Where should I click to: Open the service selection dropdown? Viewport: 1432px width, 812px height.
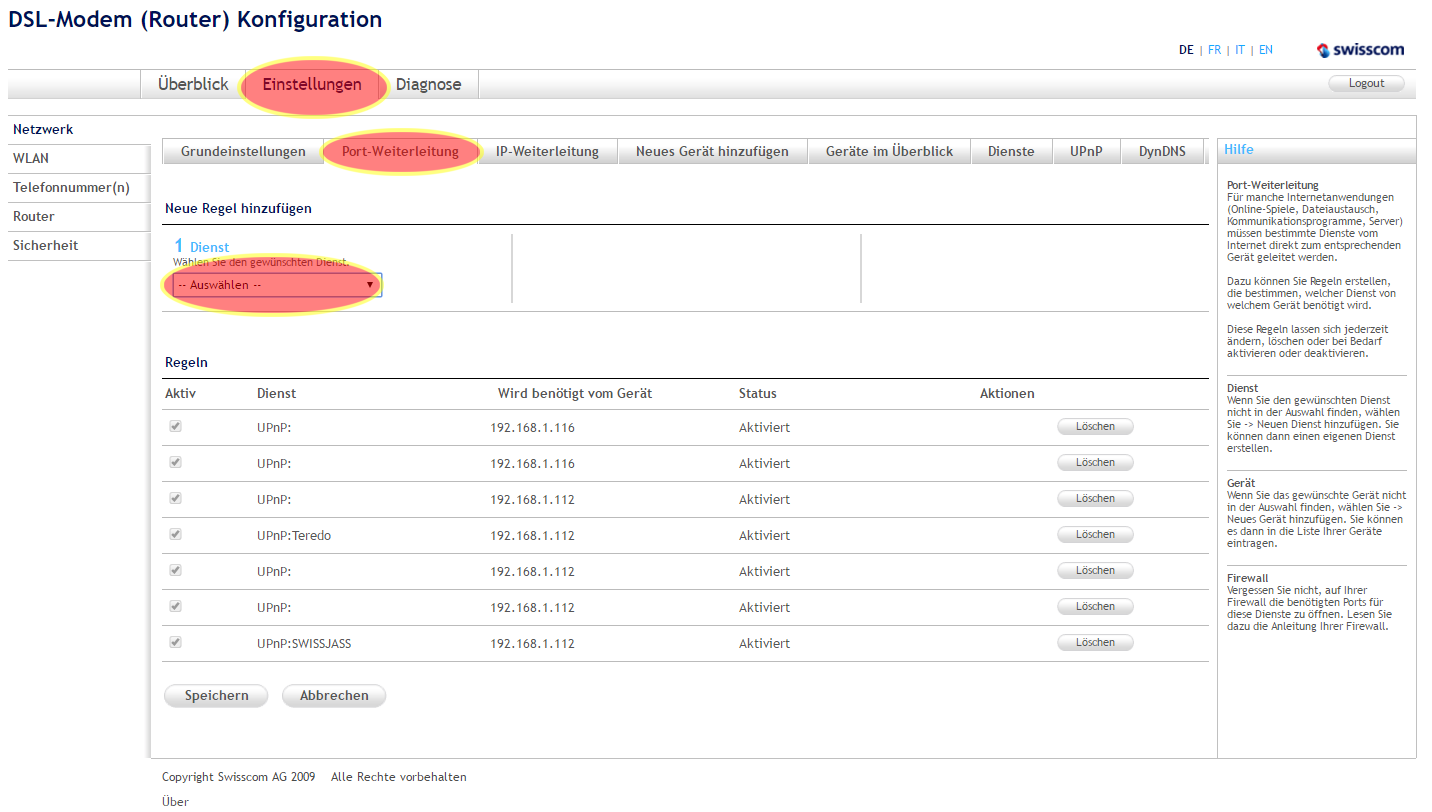tap(276, 285)
